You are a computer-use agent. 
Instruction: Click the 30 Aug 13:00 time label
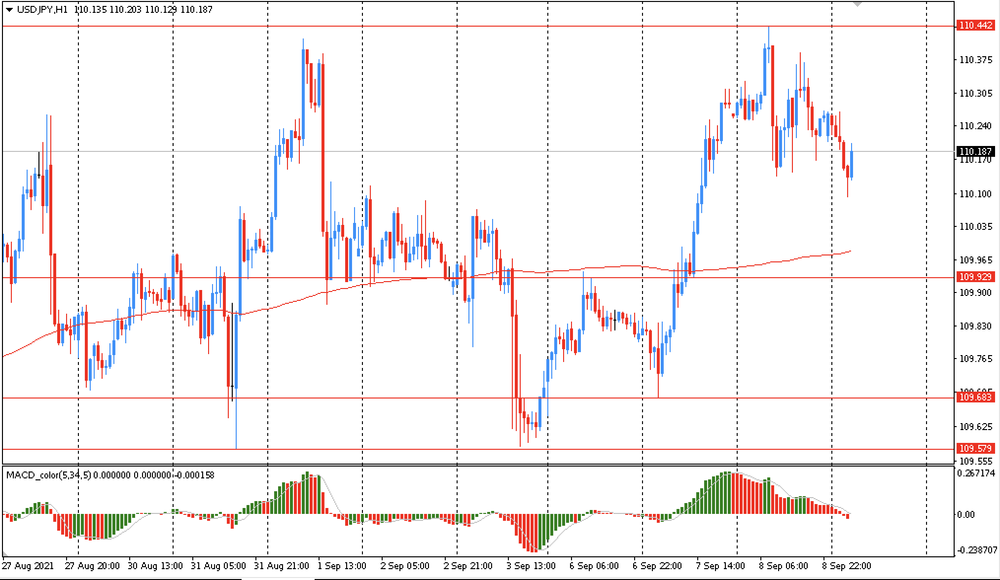(x=156, y=566)
